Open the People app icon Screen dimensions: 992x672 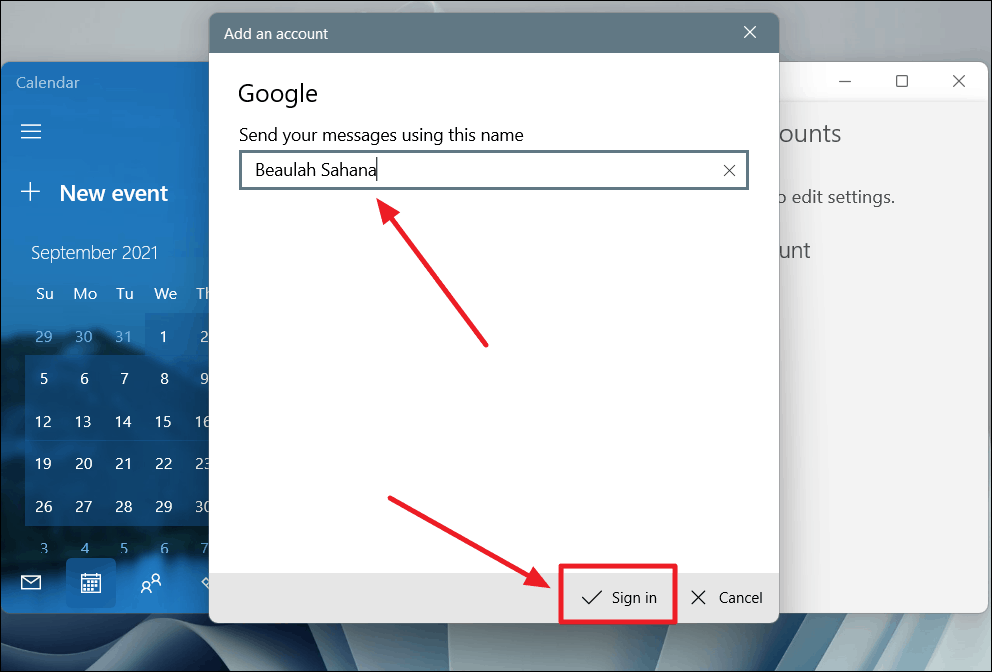pos(151,583)
